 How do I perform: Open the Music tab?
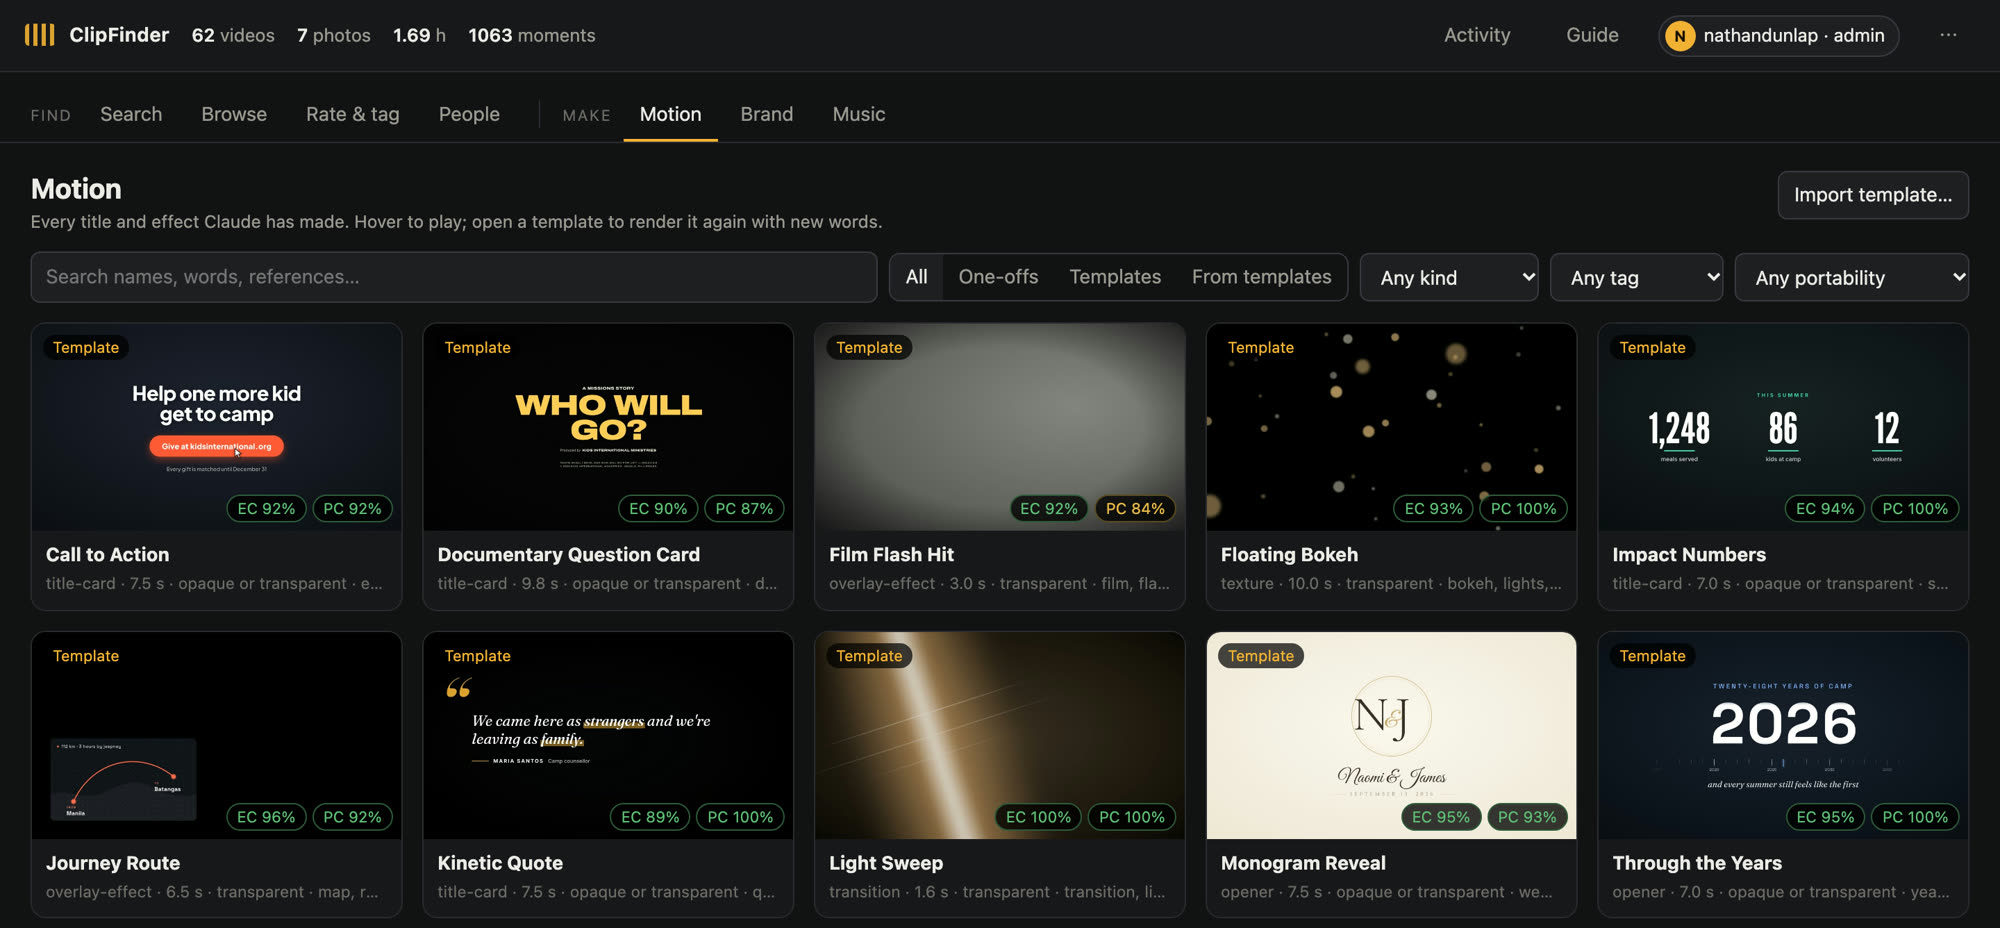point(859,114)
